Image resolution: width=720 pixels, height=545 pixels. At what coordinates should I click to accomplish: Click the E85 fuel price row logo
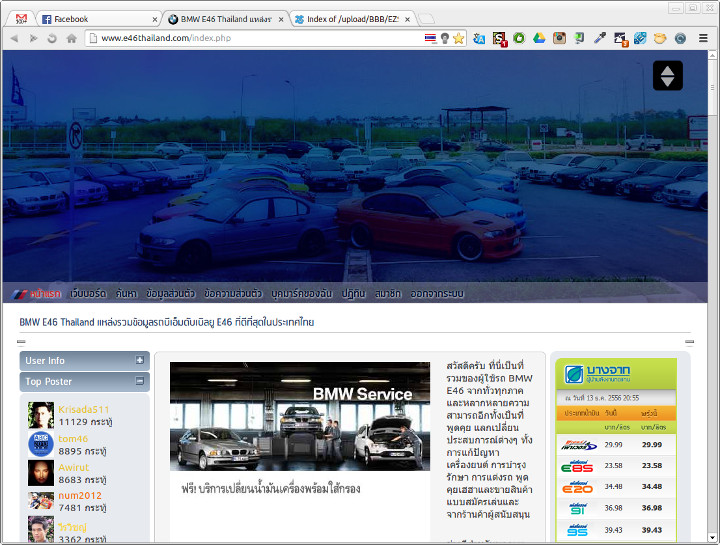pyautogui.click(x=577, y=466)
